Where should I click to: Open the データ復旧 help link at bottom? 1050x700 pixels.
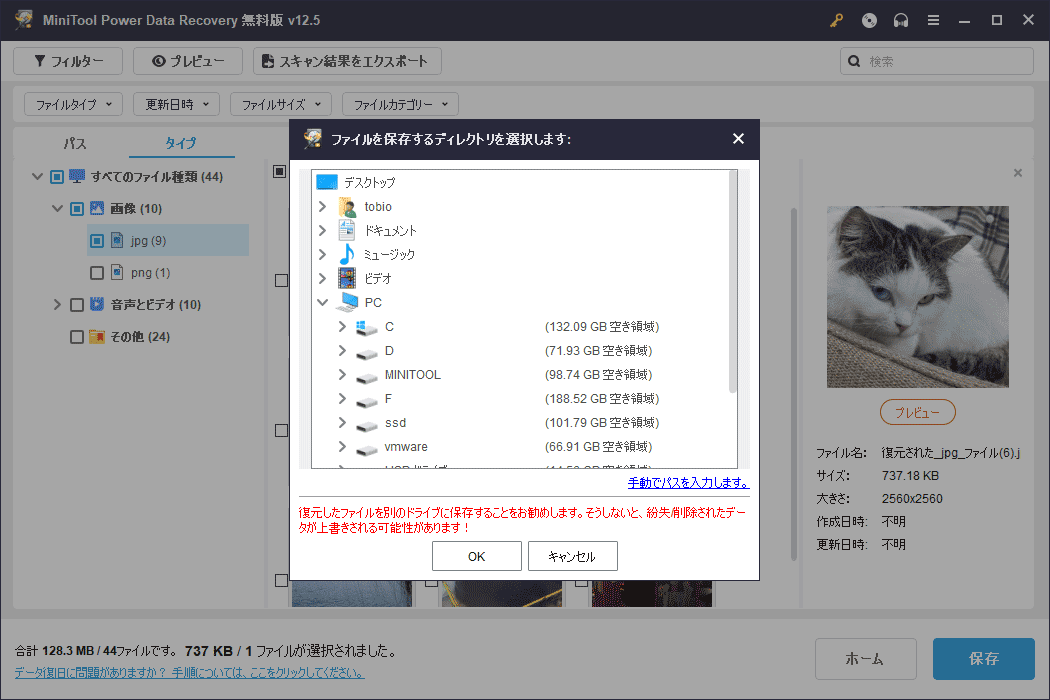tap(190, 672)
